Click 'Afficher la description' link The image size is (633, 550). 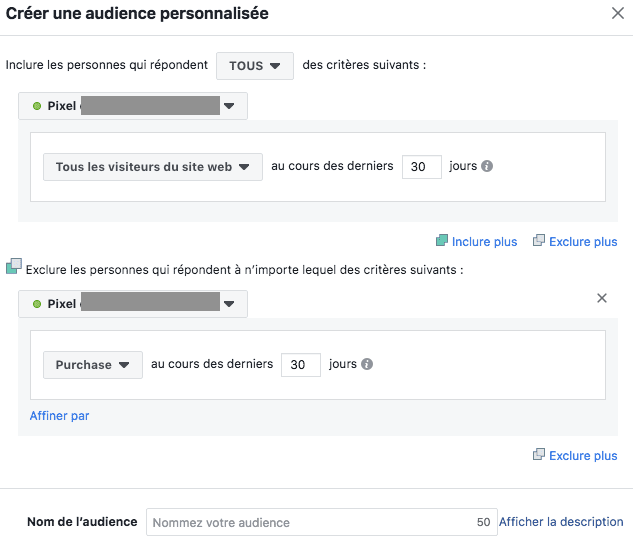point(561,522)
